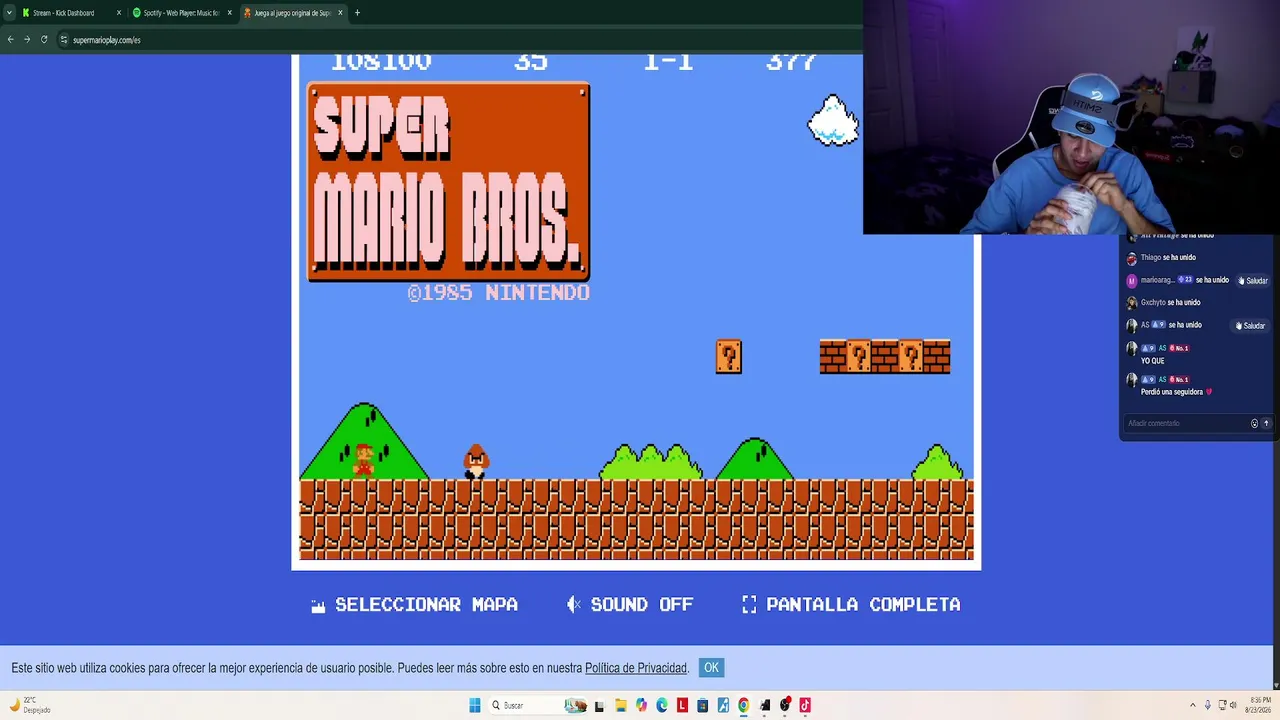Image resolution: width=1280 pixels, height=720 pixels.
Task: Open the Seleccionar Mapa option
Action: (x=415, y=605)
